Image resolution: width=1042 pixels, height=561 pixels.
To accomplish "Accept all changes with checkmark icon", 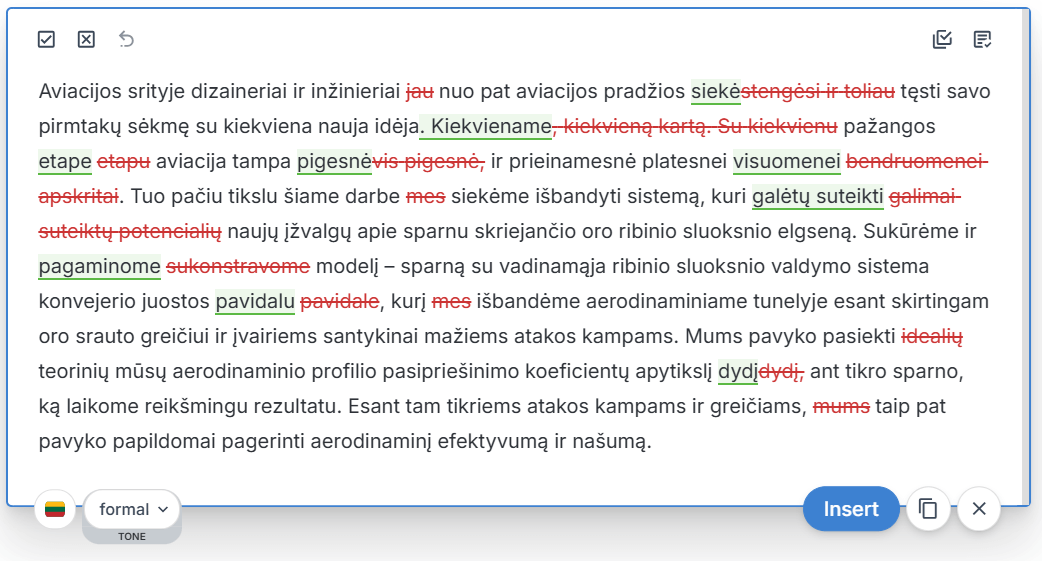I will pos(46,39).
